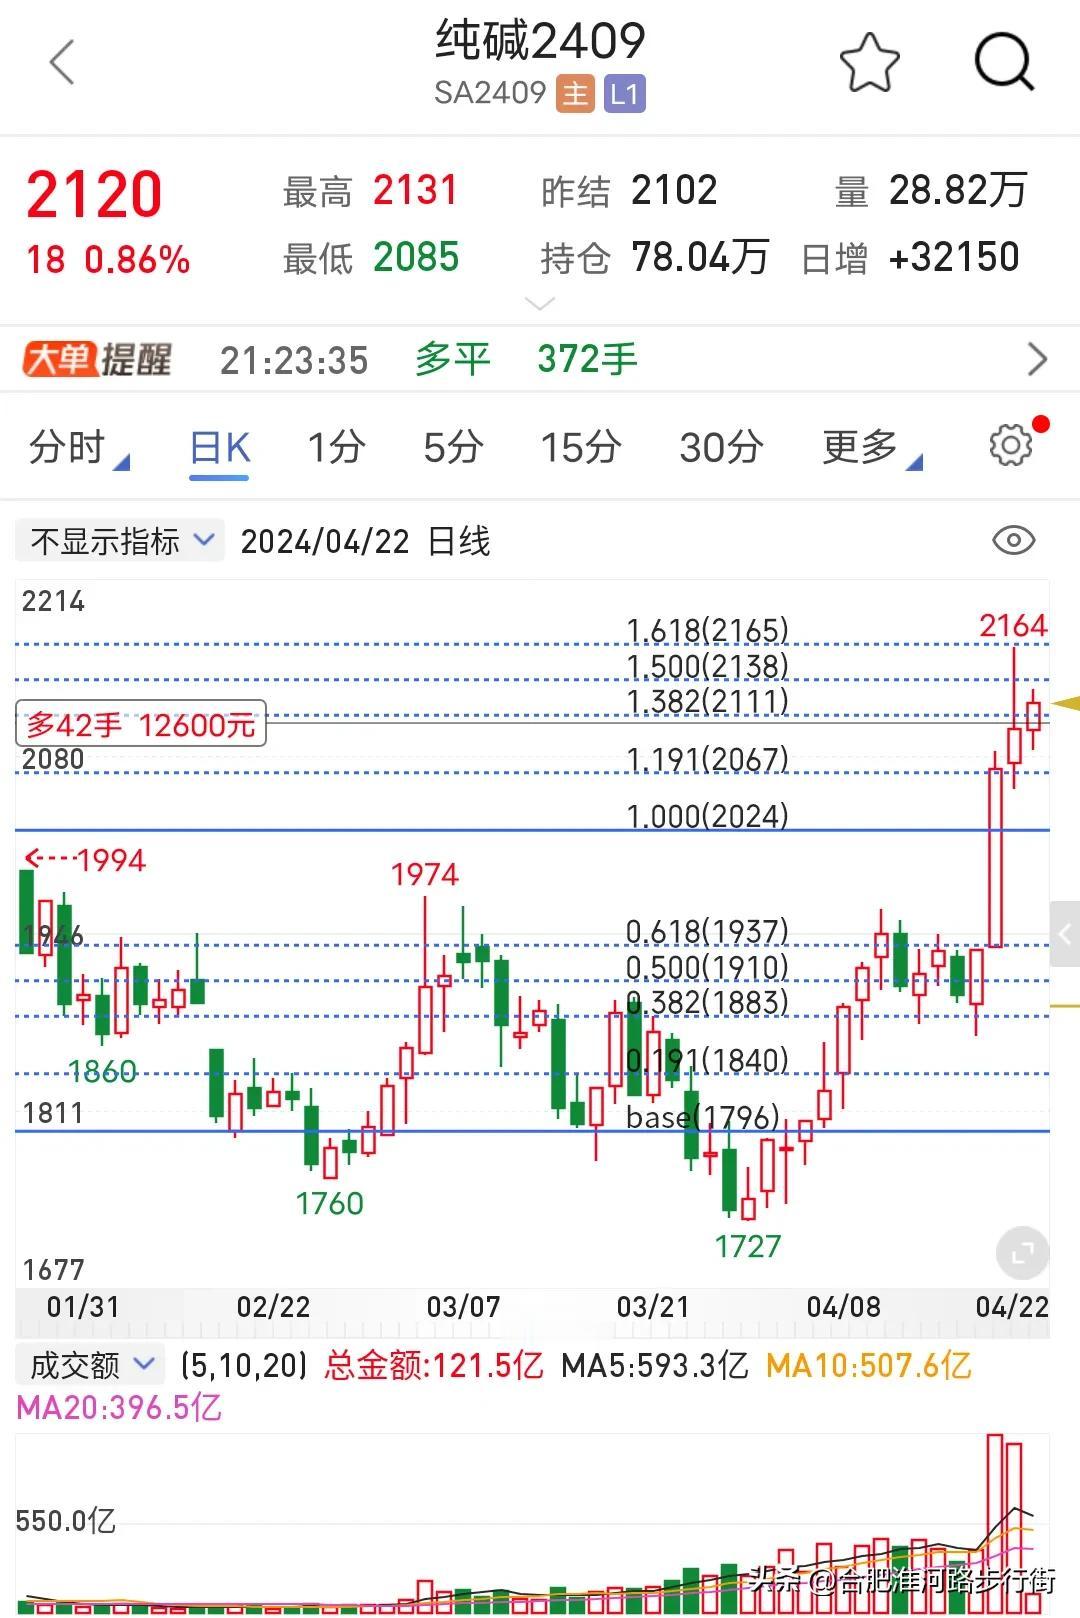
Task: Tap the 04/08 date axis label
Action: point(843,1307)
